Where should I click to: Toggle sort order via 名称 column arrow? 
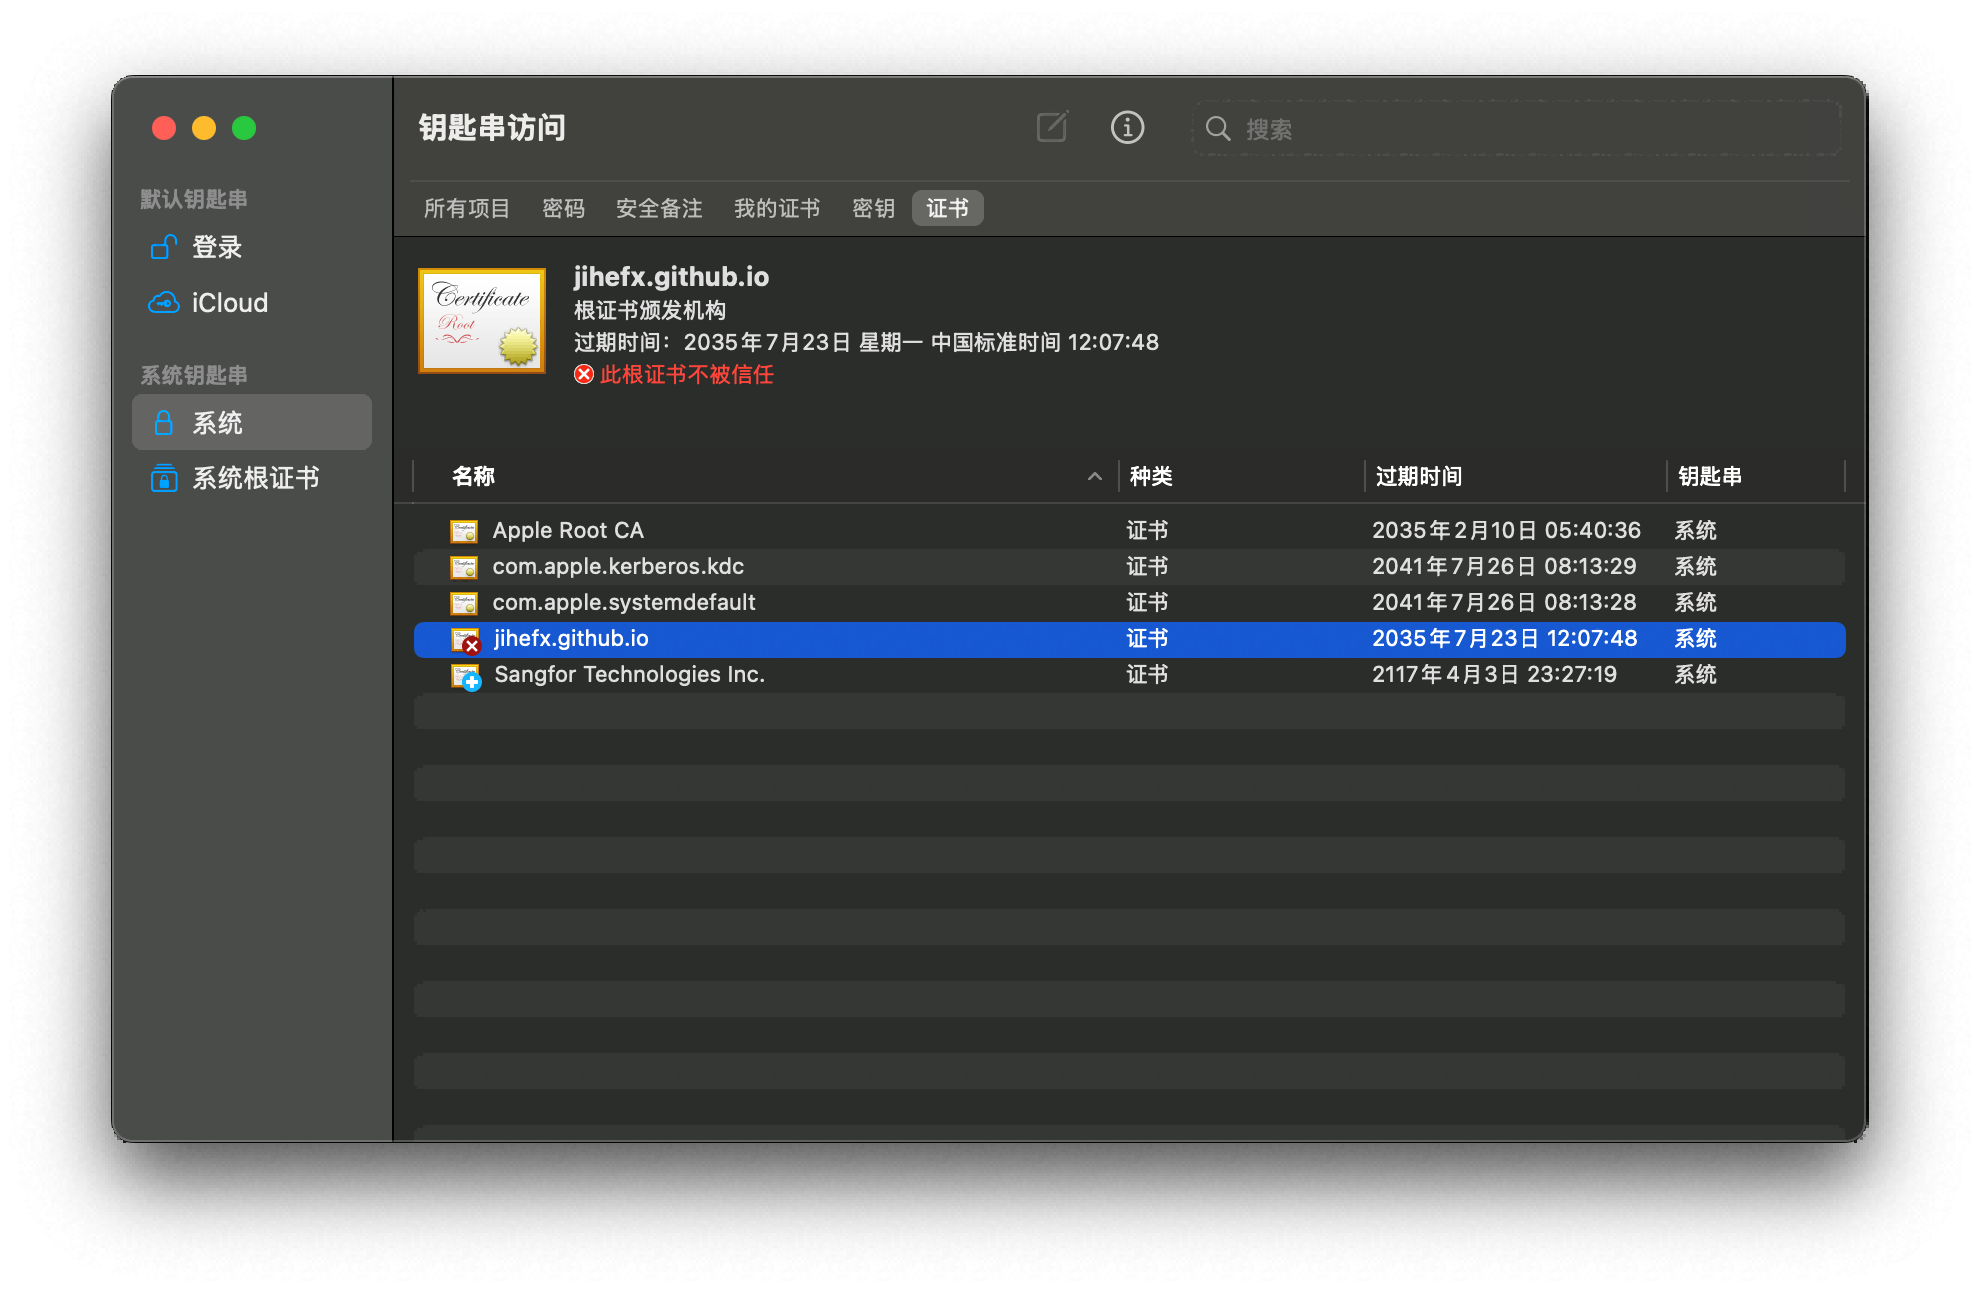[1094, 477]
